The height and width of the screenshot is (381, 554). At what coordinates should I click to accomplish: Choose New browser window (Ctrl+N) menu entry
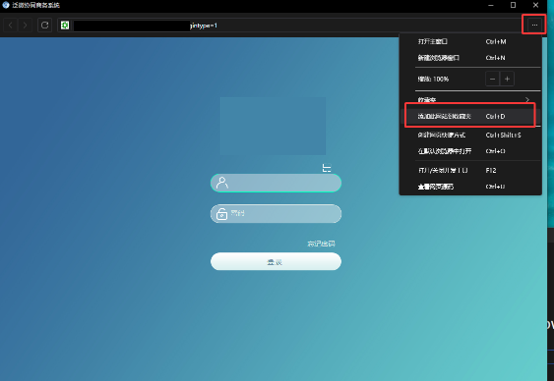[470, 58]
